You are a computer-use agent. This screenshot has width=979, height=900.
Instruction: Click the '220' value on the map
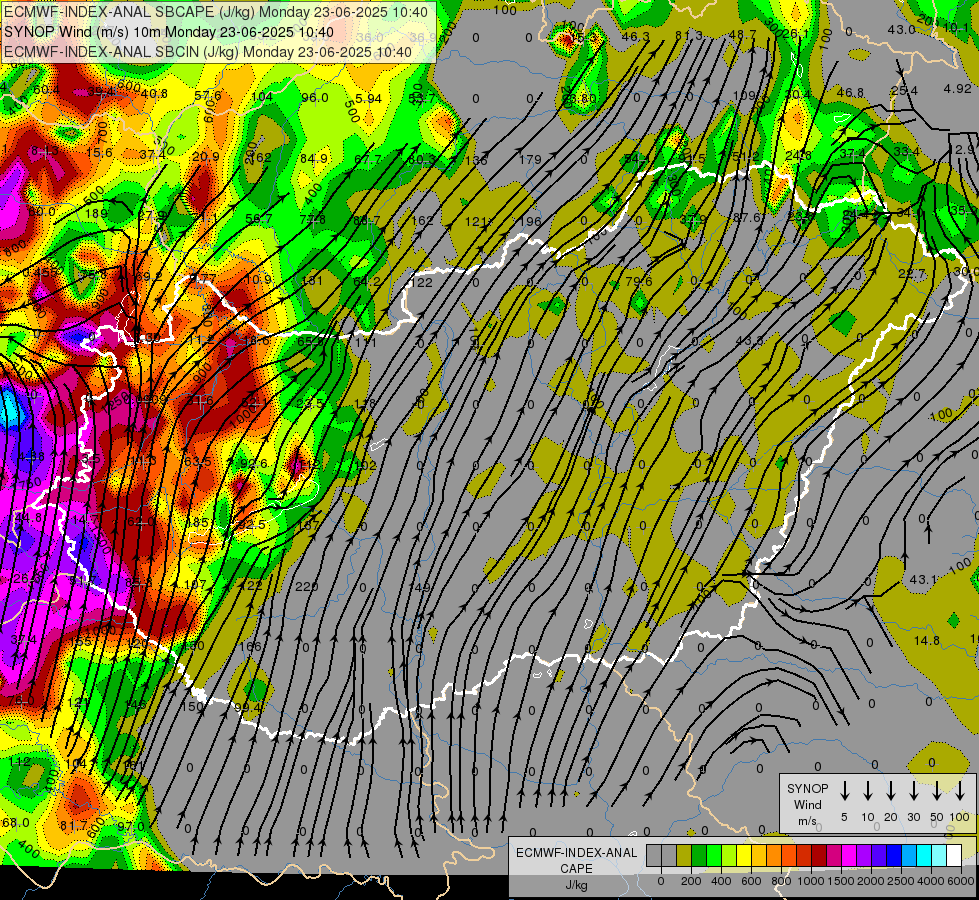306,586
